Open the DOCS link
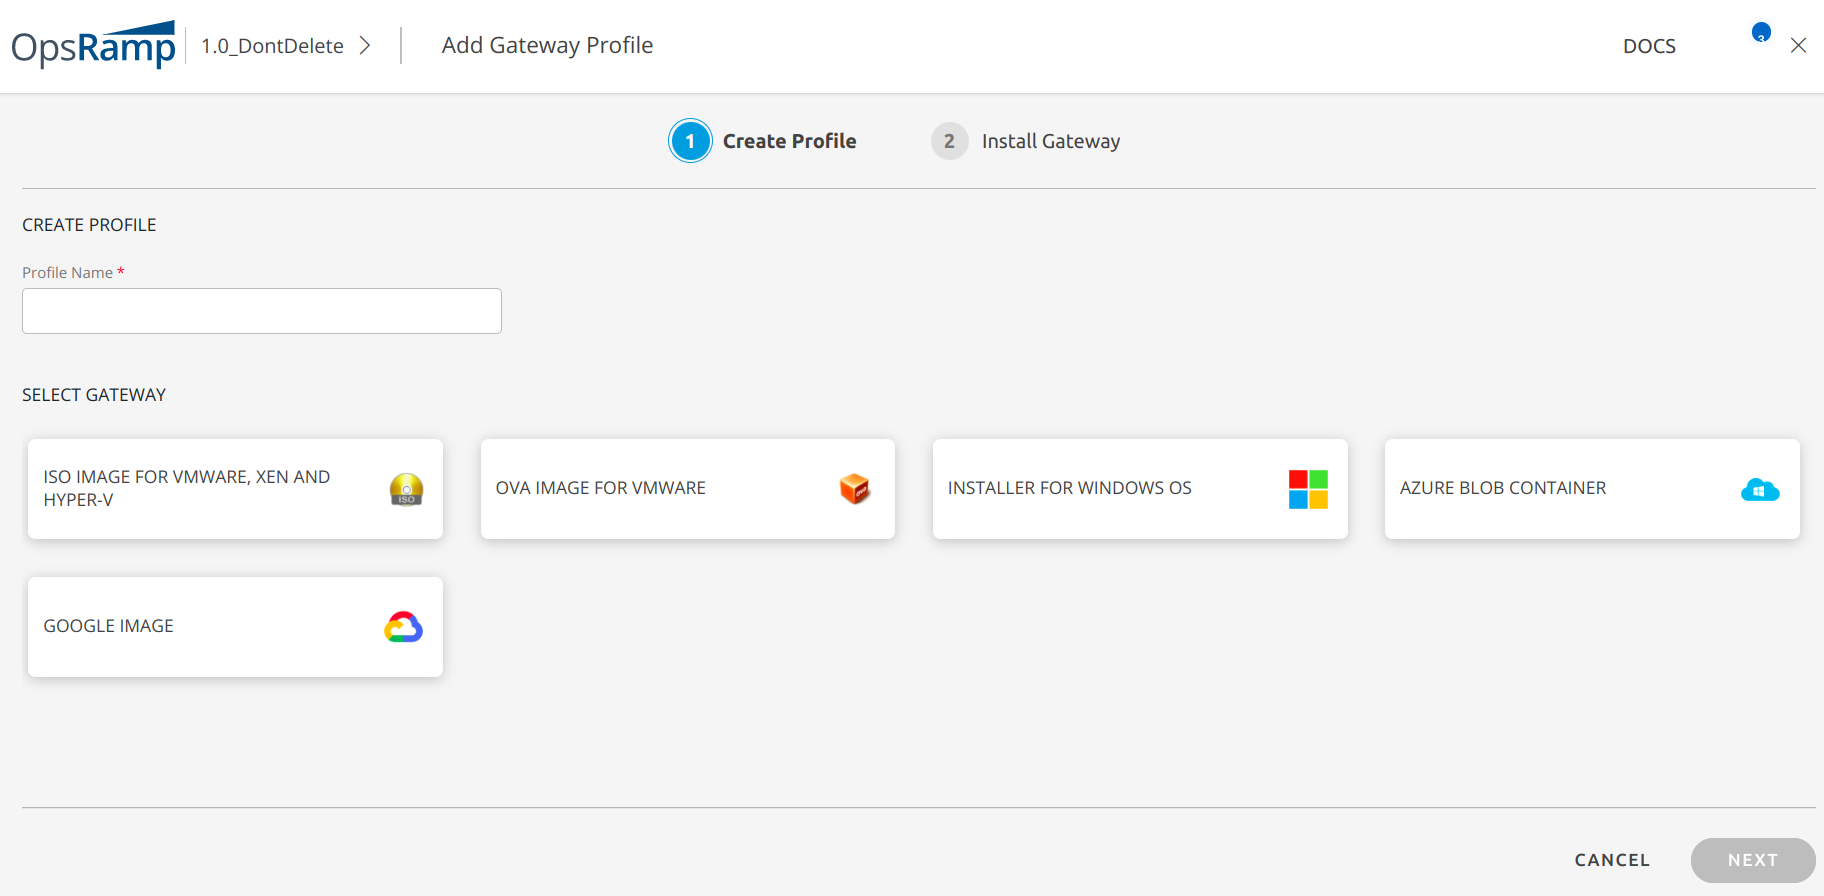The height and width of the screenshot is (896, 1824). (x=1649, y=46)
